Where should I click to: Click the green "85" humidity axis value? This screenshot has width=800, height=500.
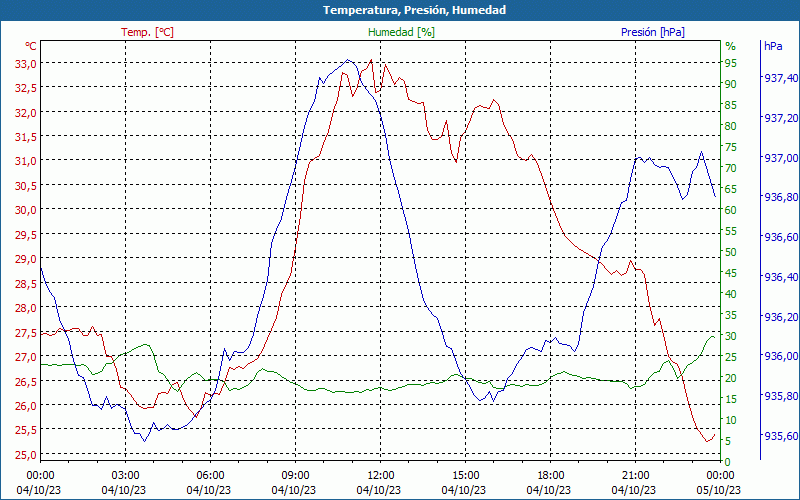tap(731, 105)
